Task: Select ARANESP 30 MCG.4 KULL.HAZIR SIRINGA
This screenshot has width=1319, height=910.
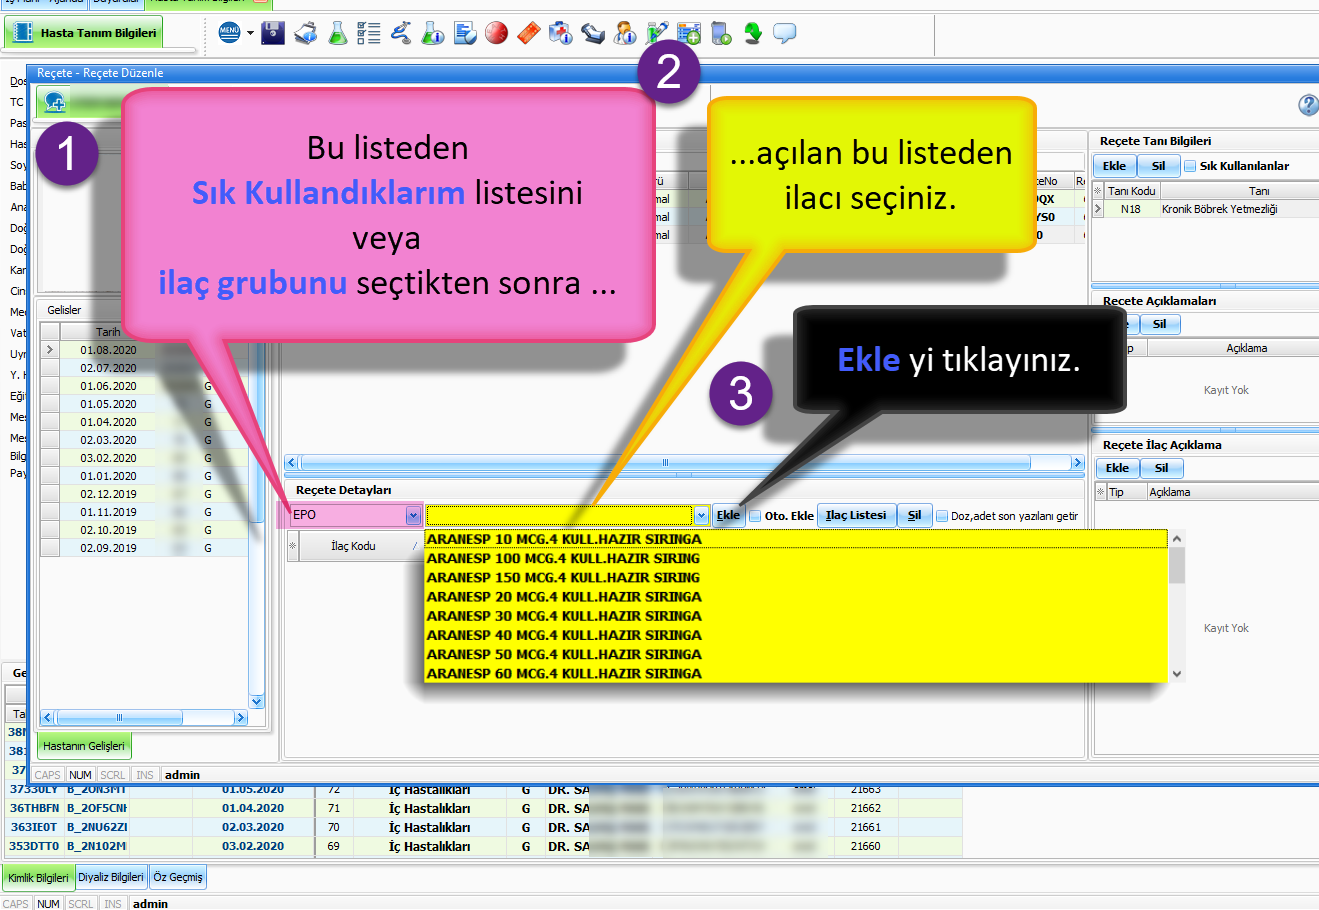Action: [796, 616]
